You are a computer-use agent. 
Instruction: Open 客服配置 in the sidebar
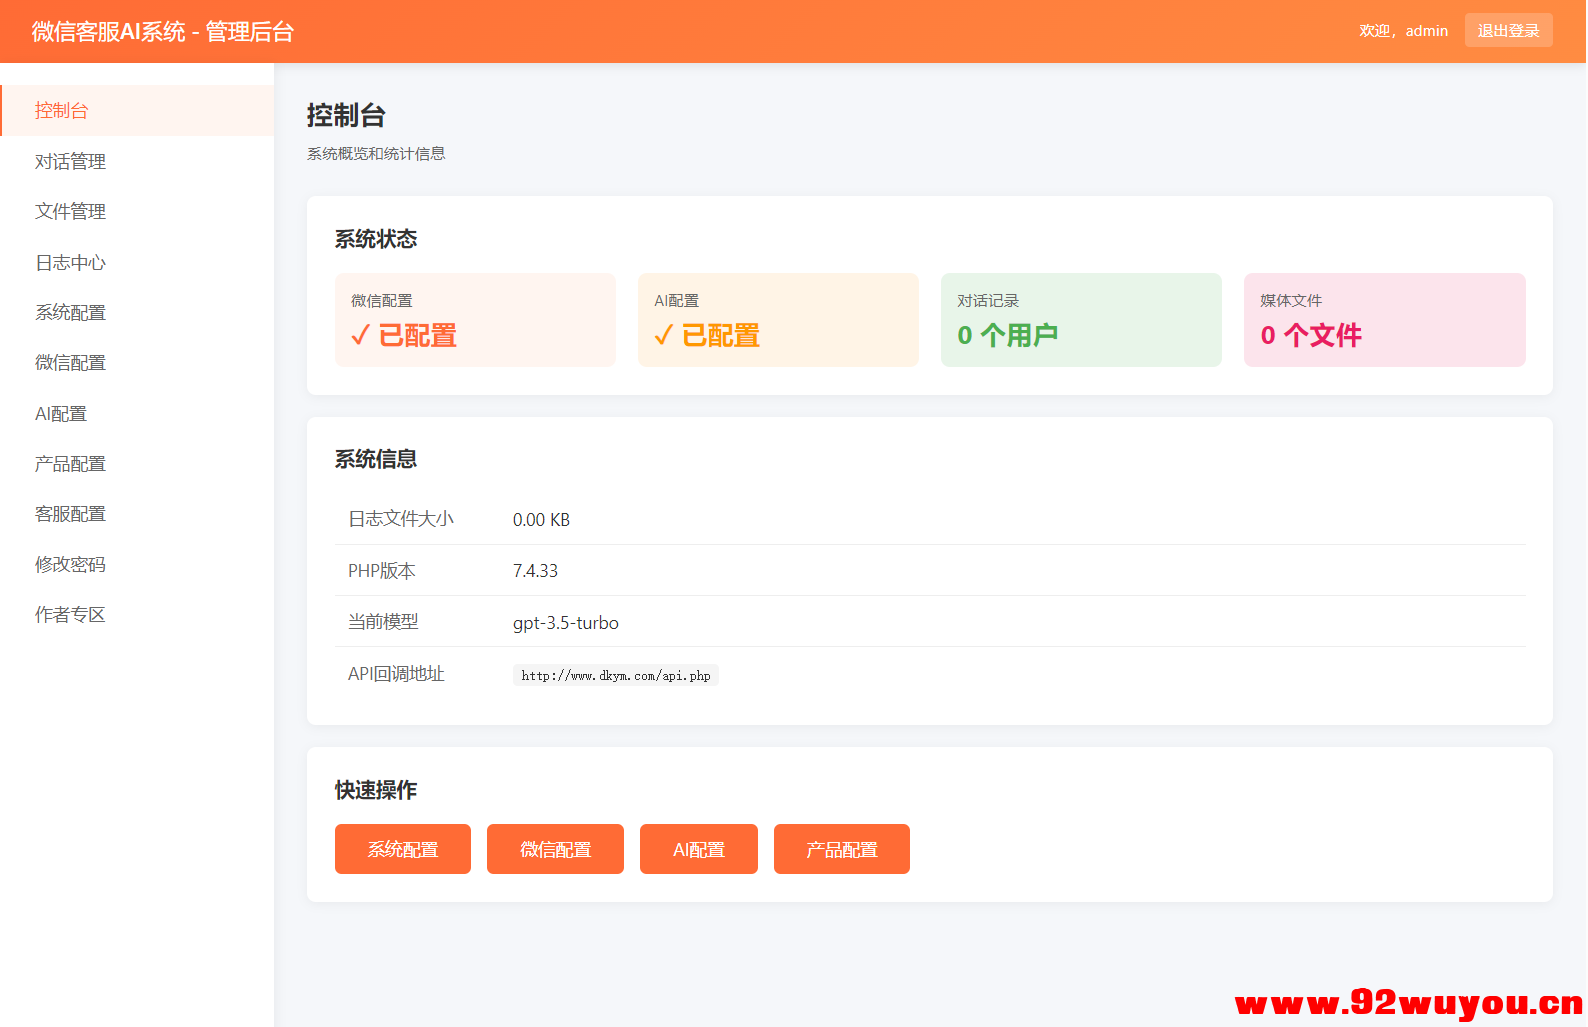(70, 513)
